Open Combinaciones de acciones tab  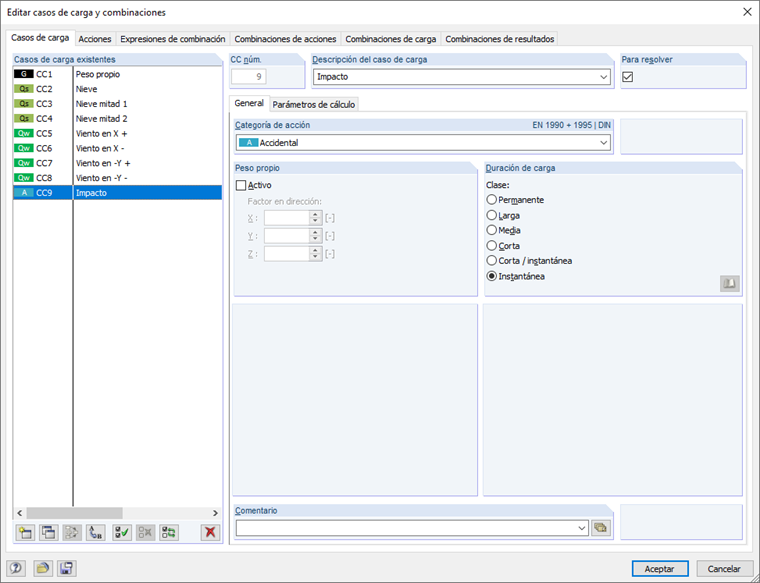coord(285,39)
